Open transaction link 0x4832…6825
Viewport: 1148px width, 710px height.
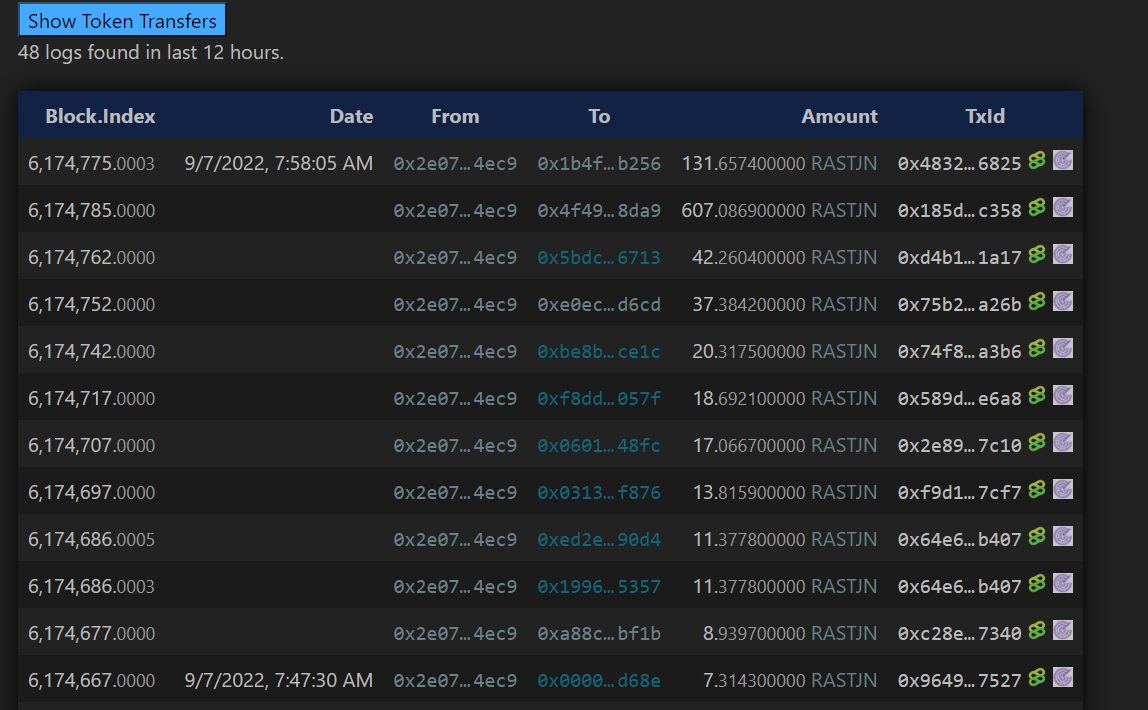pyautogui.click(x=959, y=163)
